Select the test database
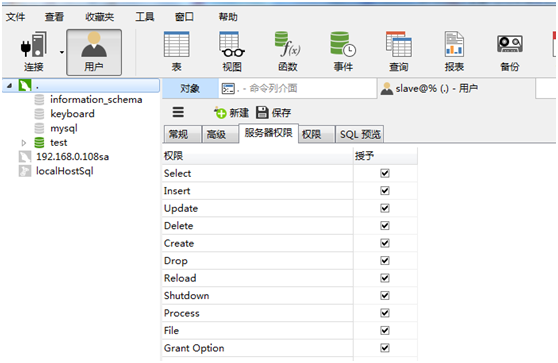Screen dimensions: 558x363 point(59,143)
